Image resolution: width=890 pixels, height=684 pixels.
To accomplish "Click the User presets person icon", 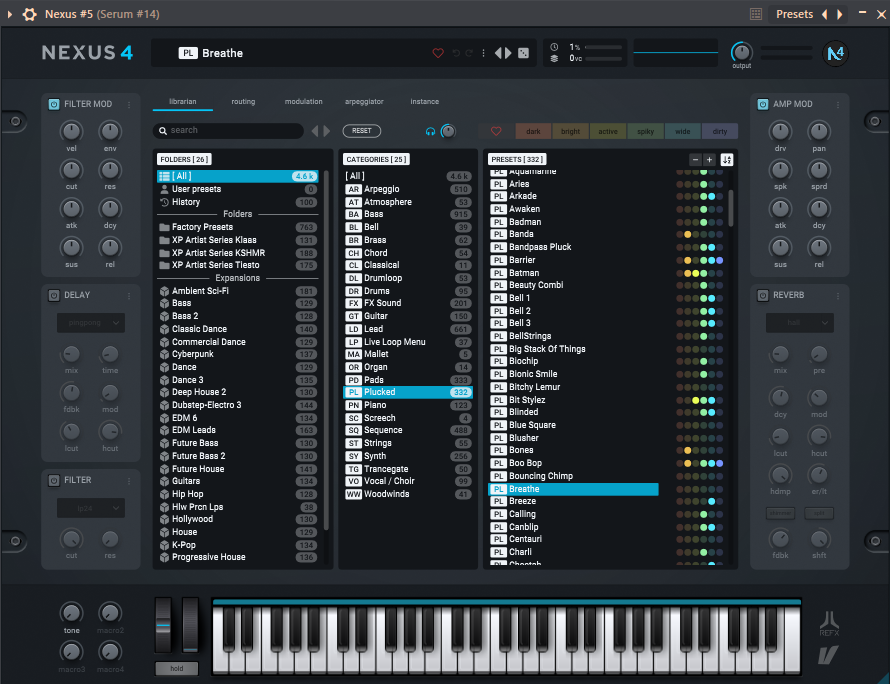I will click(x=165, y=189).
